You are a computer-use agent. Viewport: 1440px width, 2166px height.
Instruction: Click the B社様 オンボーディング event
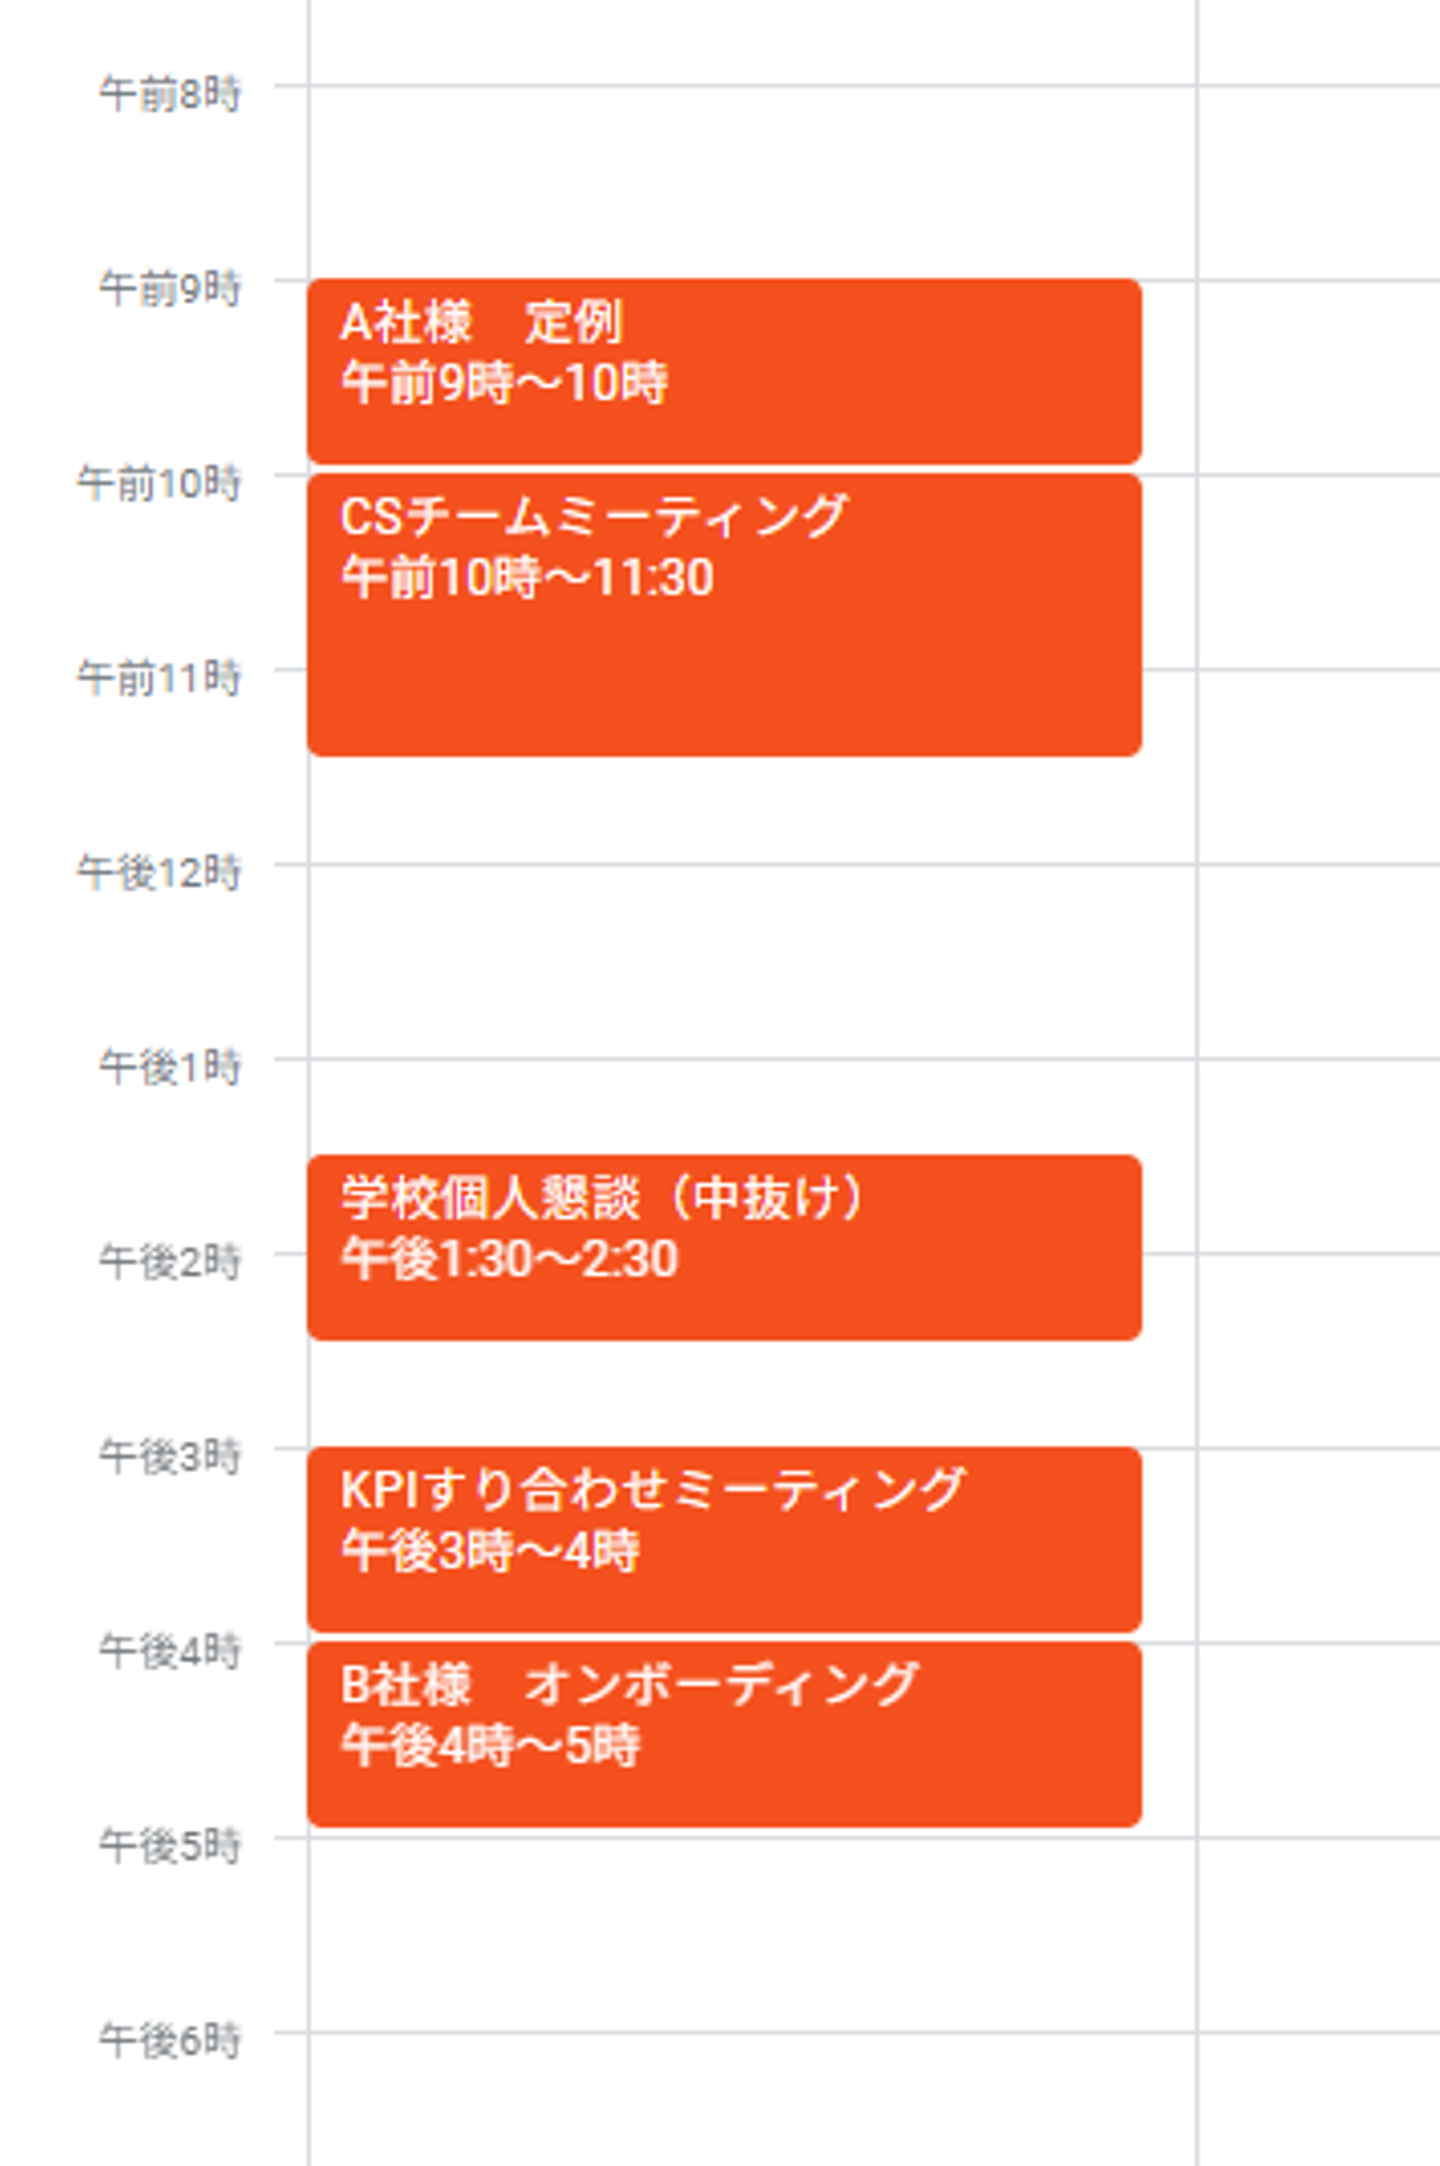pyautogui.click(x=724, y=1733)
